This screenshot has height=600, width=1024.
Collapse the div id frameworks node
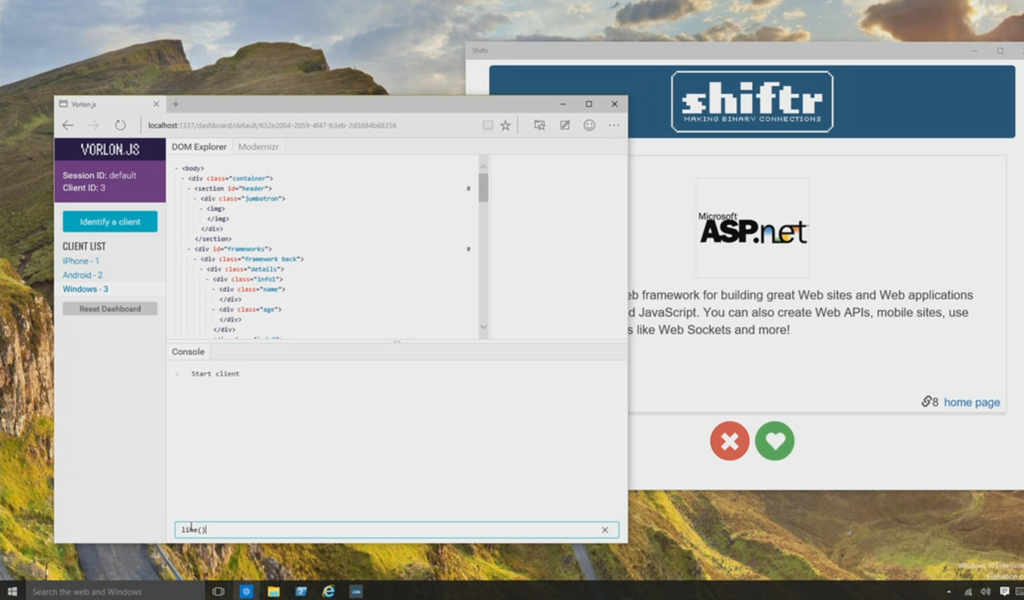click(189, 249)
